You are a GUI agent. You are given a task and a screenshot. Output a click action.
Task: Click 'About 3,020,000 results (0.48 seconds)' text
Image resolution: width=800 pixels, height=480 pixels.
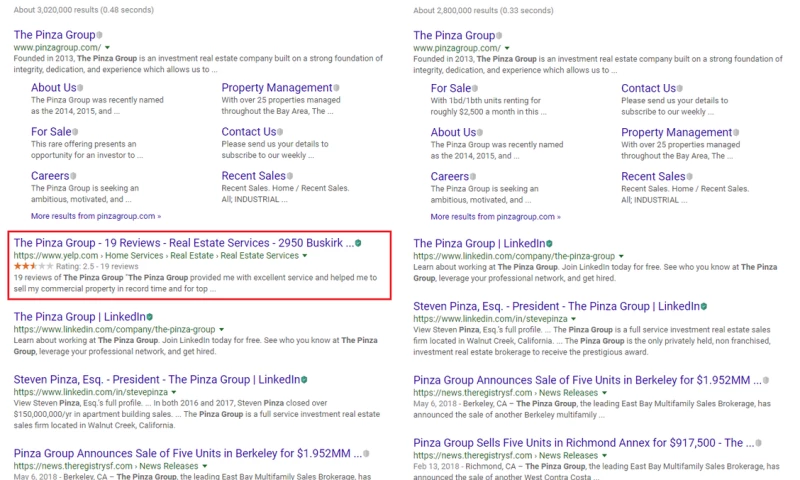(x=84, y=10)
